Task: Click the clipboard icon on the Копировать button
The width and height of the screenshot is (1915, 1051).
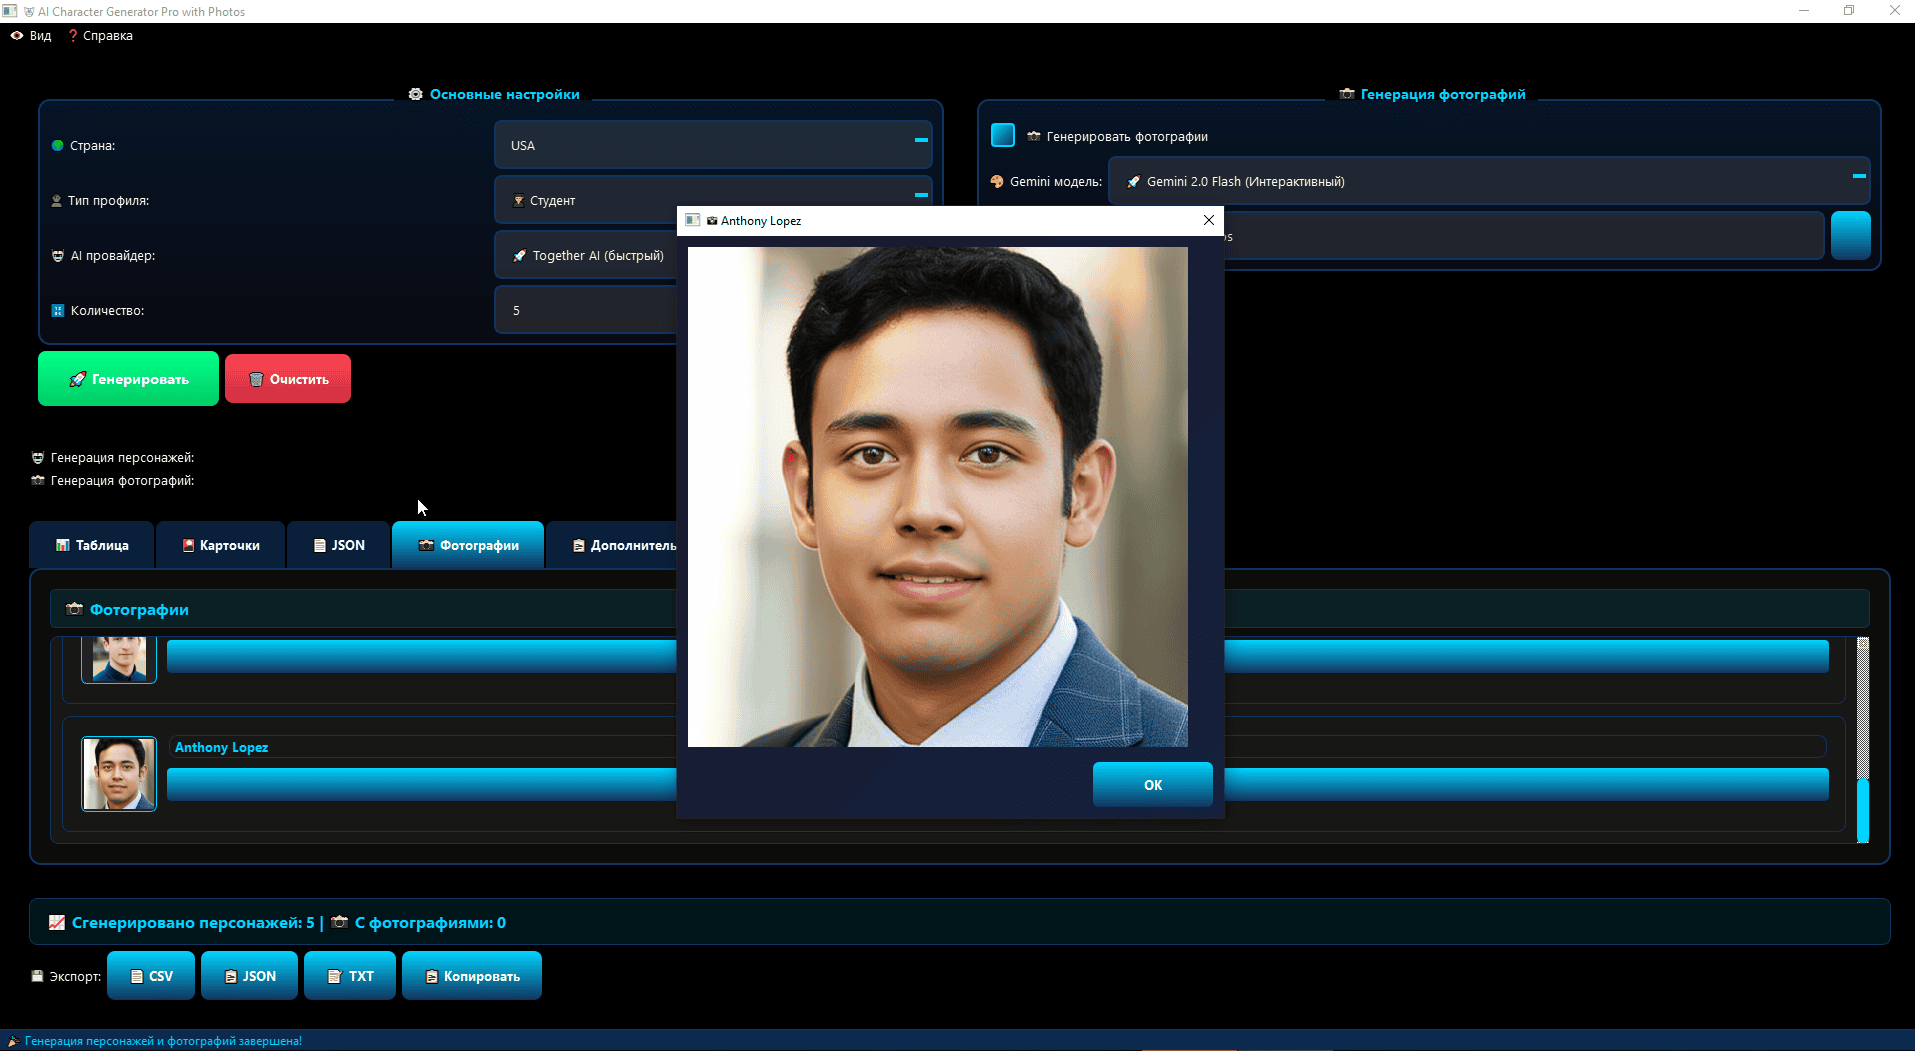Action: tap(432, 976)
